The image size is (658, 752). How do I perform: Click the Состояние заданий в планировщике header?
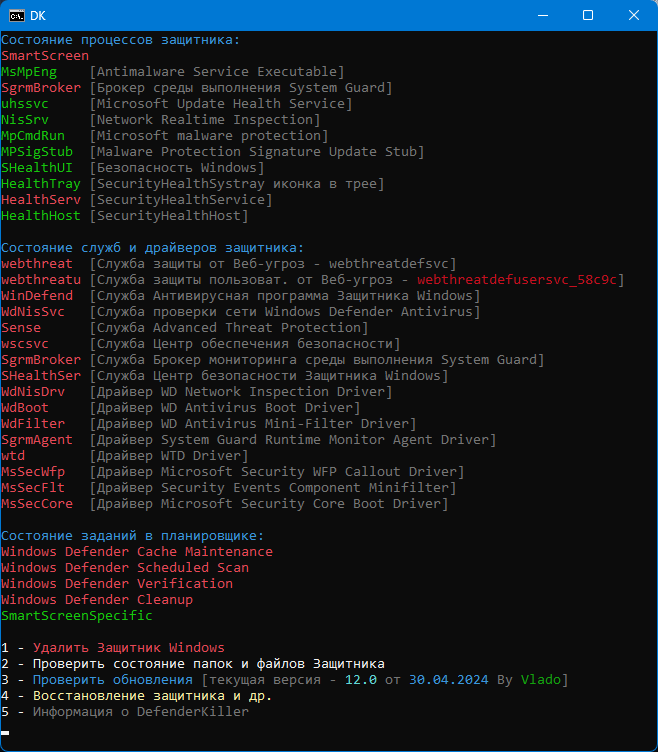pyautogui.click(x=132, y=536)
